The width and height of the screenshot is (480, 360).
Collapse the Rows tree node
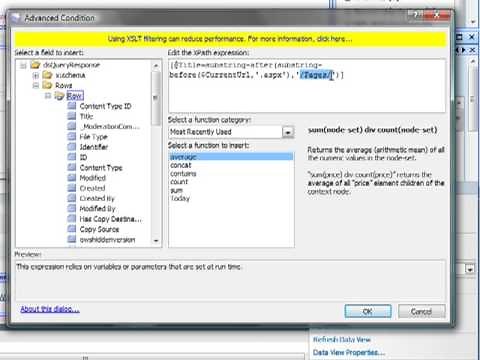pos(36,86)
